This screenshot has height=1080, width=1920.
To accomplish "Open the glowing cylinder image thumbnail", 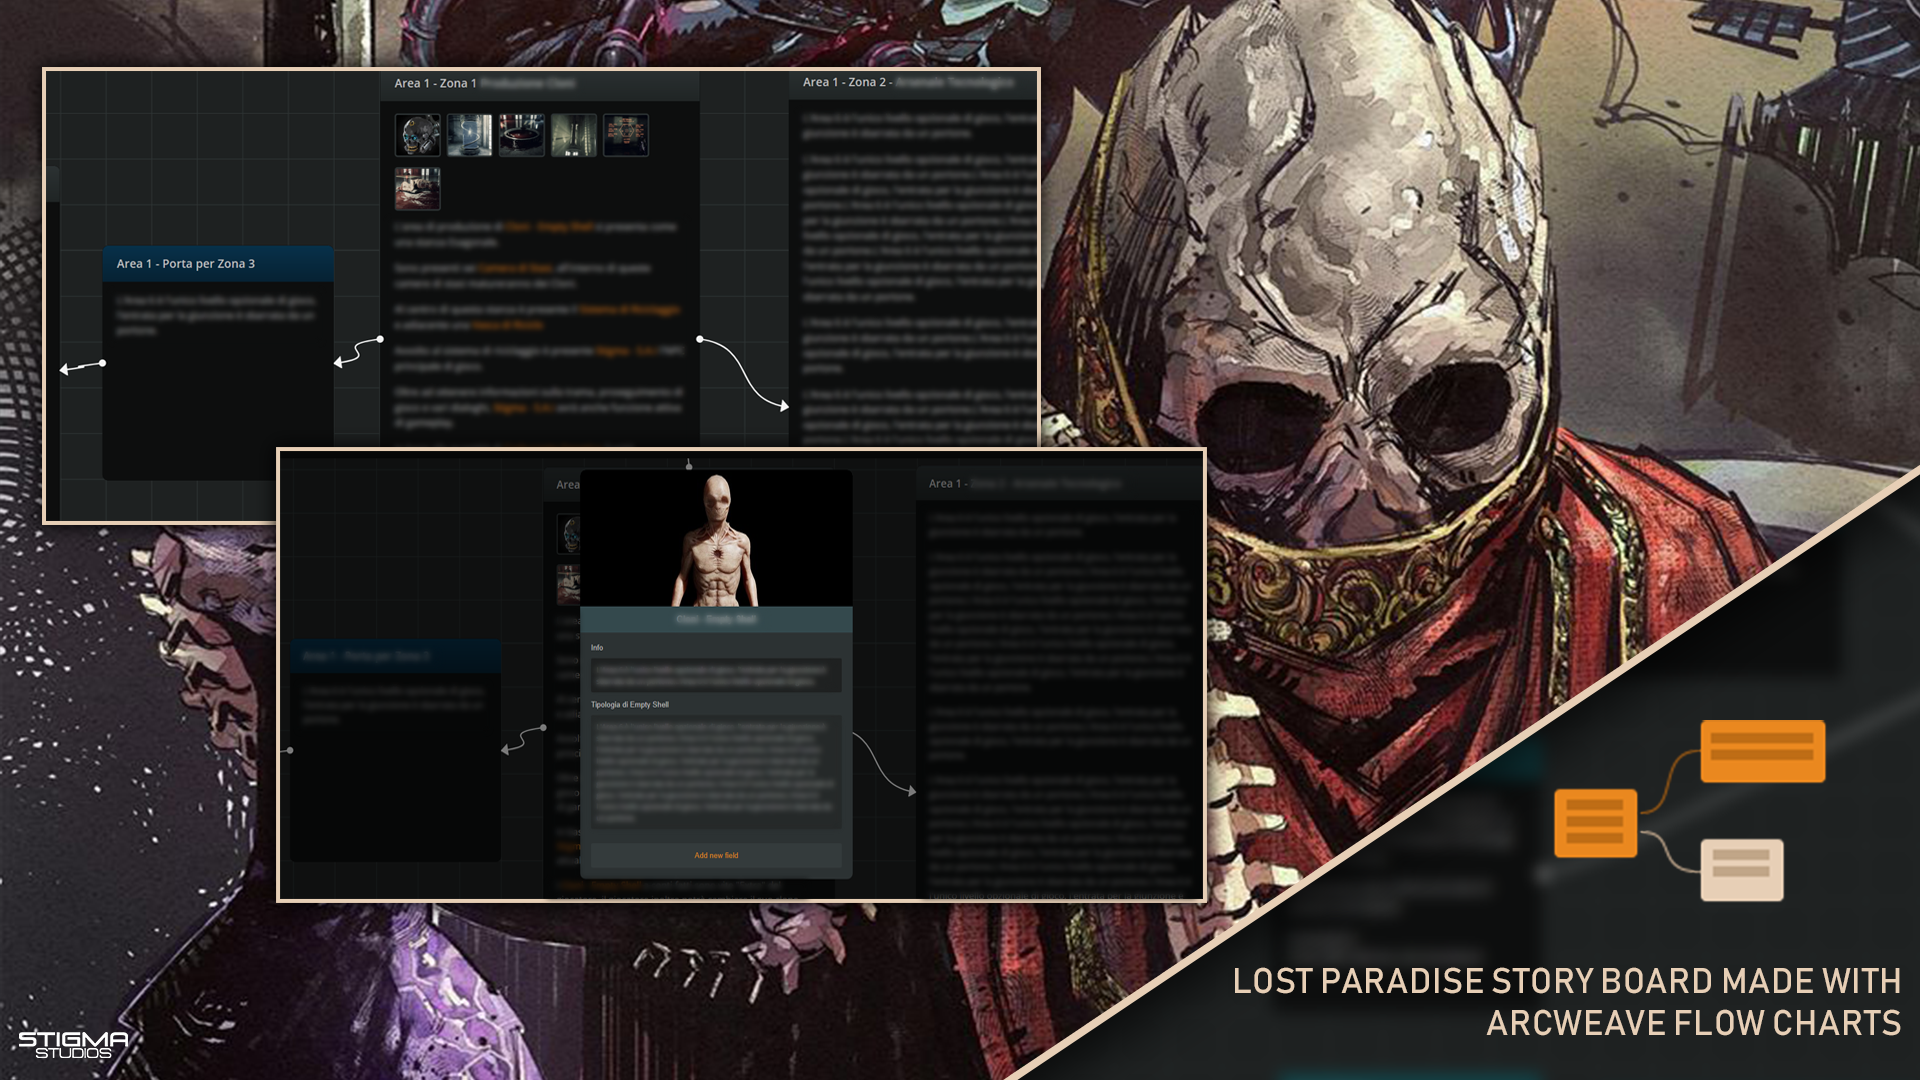I will [x=470, y=133].
